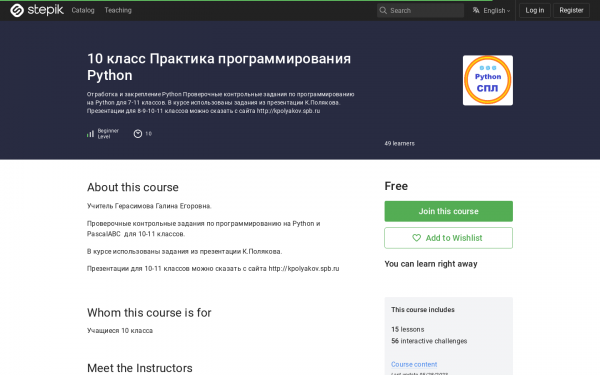Image resolution: width=600 pixels, height=375 pixels.
Task: Open the Teaching menu item
Action: (x=118, y=10)
